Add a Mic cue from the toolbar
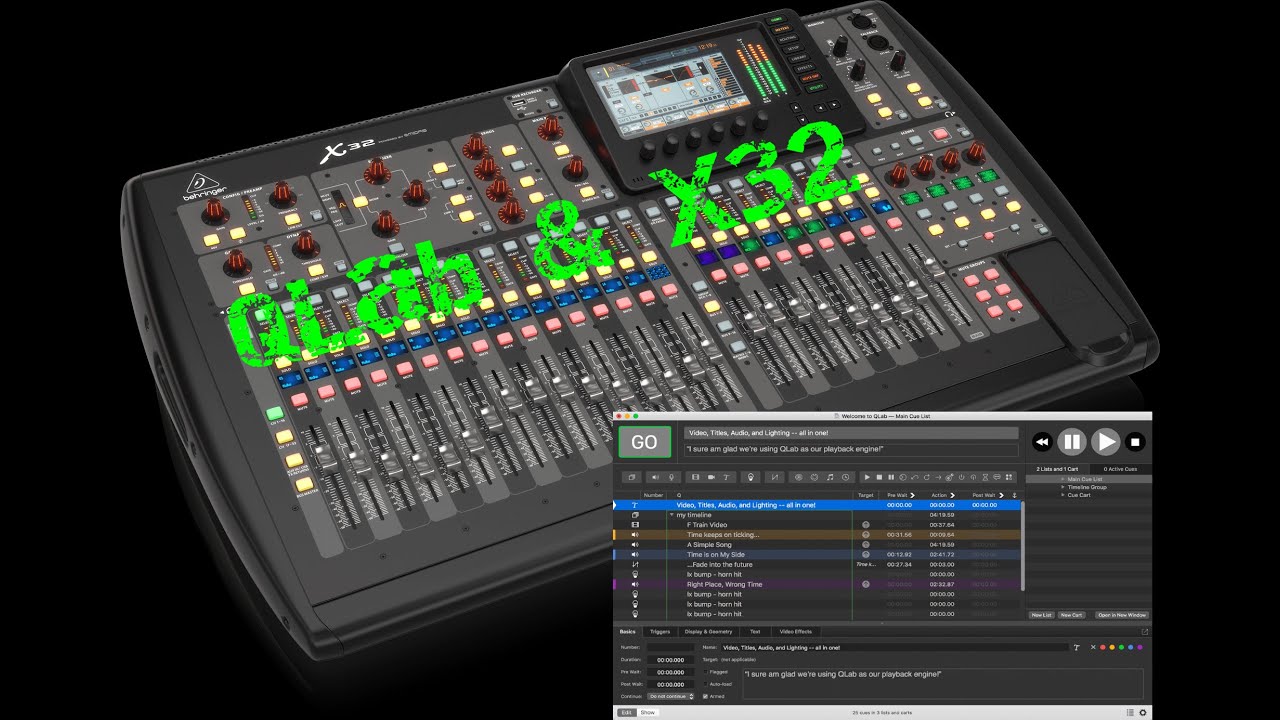This screenshot has height=720, width=1280. (671, 477)
